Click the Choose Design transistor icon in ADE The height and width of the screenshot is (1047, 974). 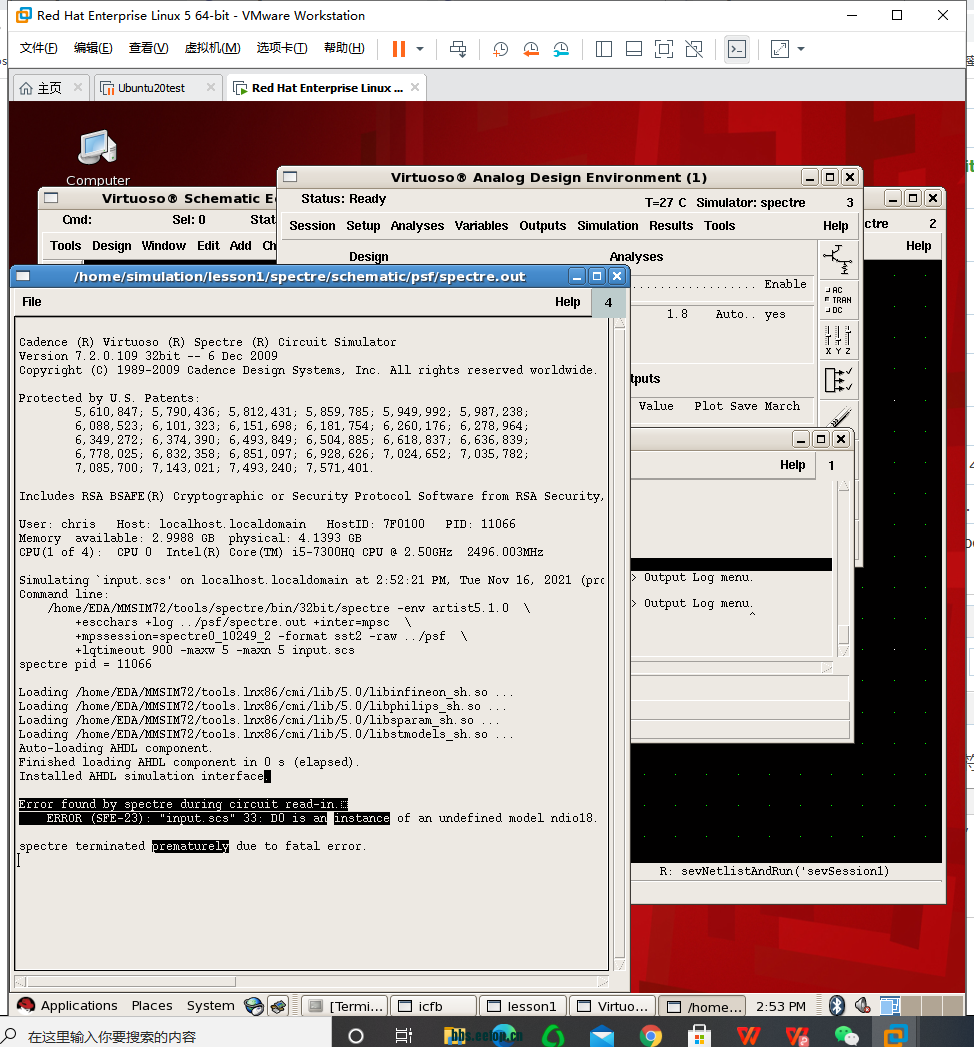point(838,260)
